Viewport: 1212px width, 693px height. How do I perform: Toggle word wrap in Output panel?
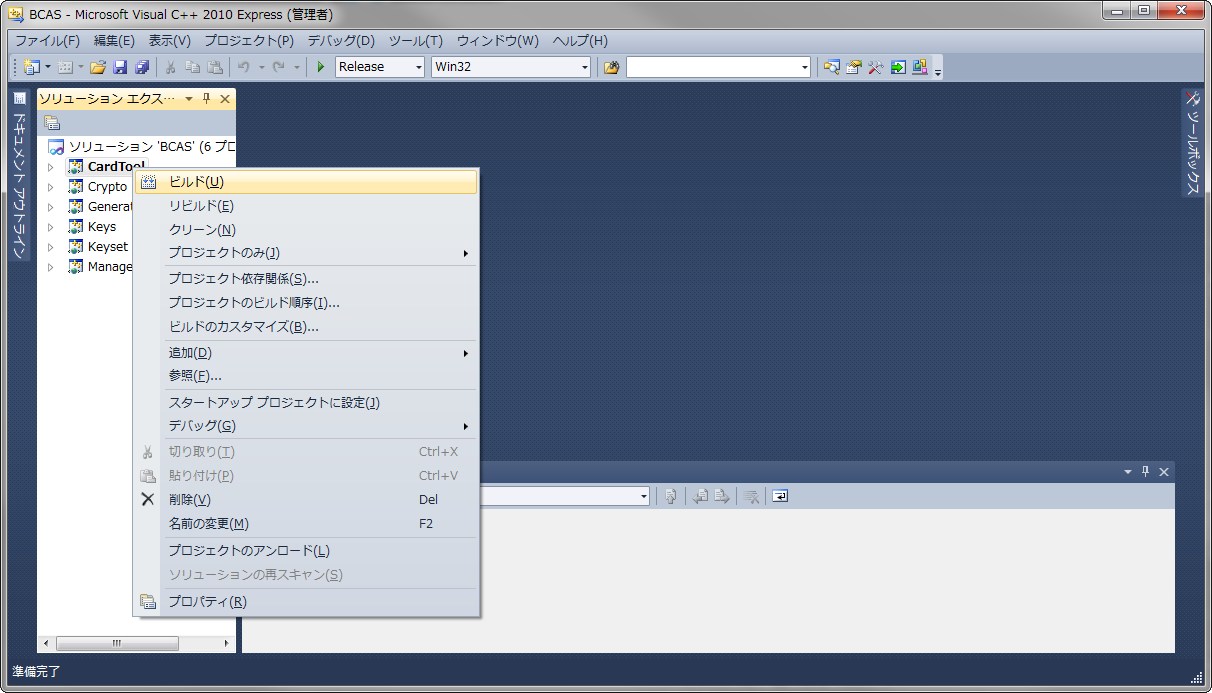tap(780, 496)
